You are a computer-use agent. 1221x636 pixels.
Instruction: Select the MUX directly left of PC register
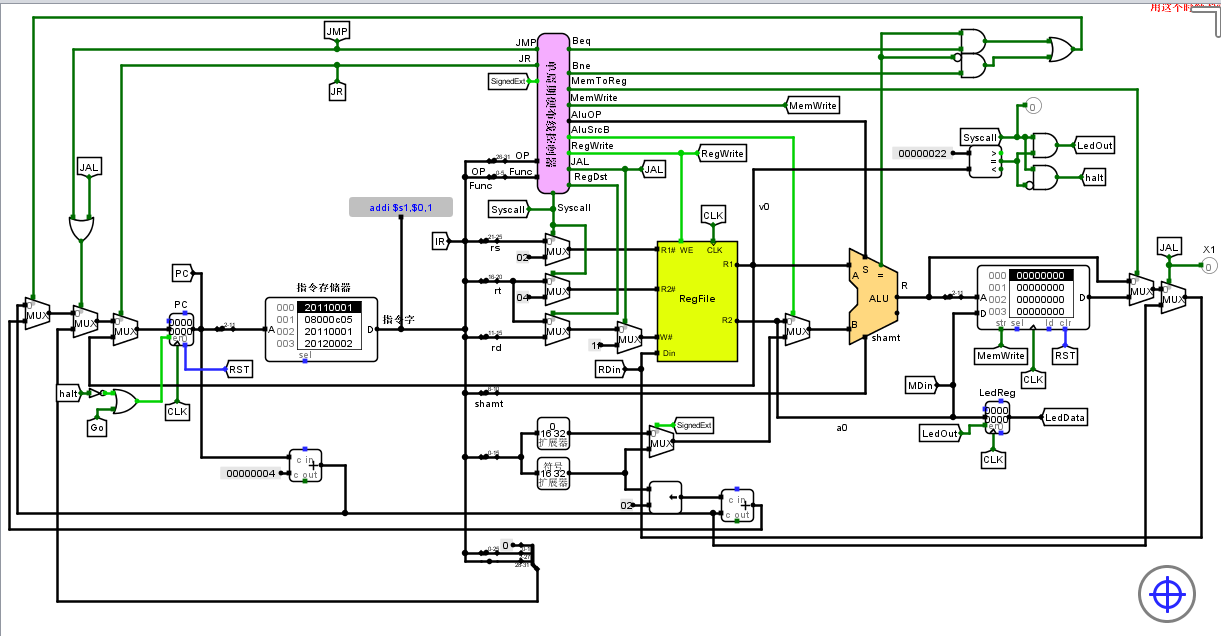pyautogui.click(x=125, y=329)
